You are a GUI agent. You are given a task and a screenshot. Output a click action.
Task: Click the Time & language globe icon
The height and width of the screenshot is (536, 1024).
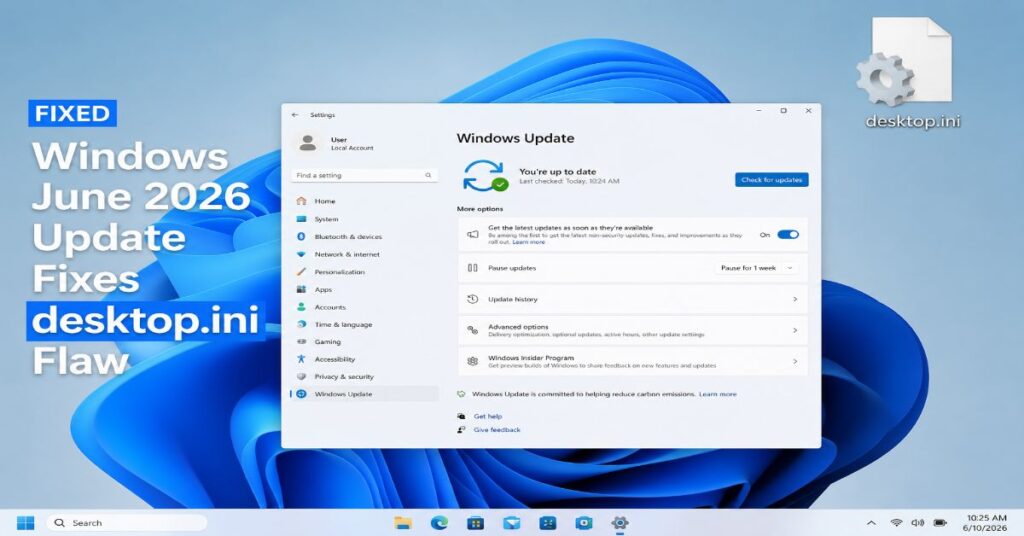[x=301, y=324]
